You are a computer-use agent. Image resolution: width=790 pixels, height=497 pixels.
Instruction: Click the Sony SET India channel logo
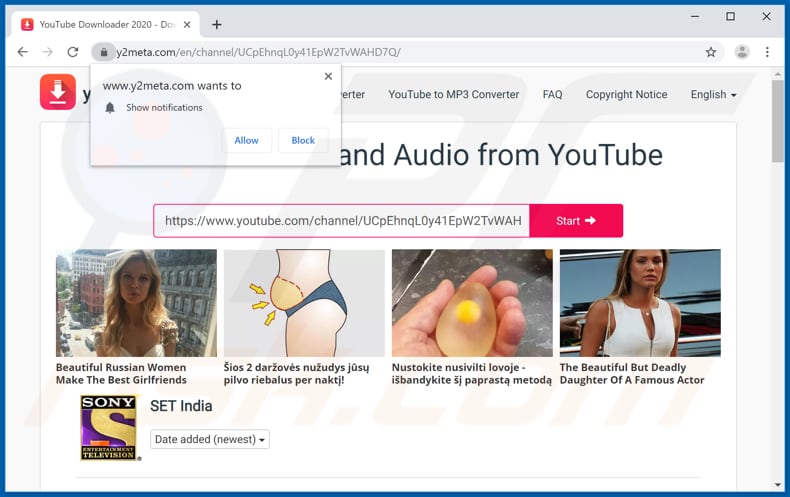pyautogui.click(x=108, y=427)
